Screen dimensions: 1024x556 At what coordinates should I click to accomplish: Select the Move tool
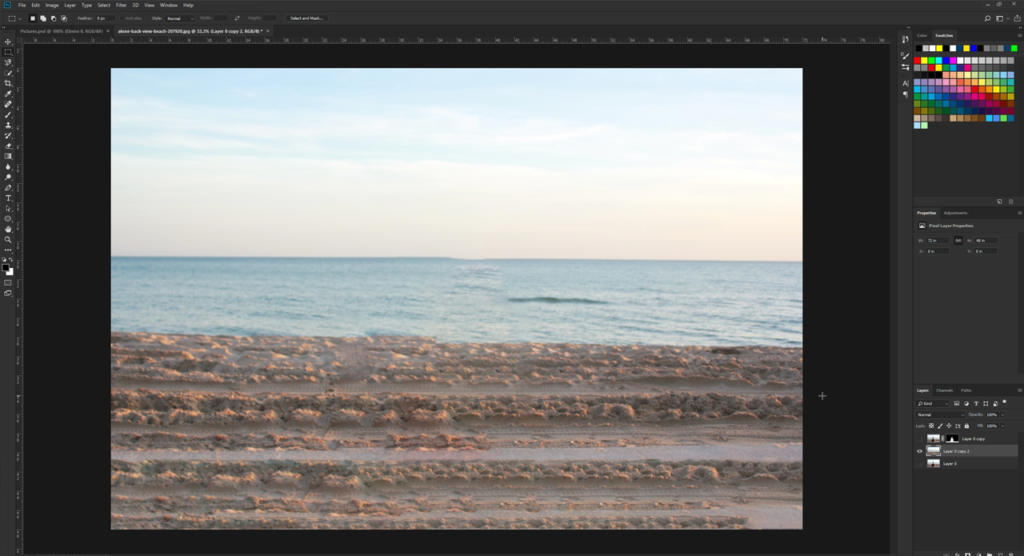[x=8, y=42]
